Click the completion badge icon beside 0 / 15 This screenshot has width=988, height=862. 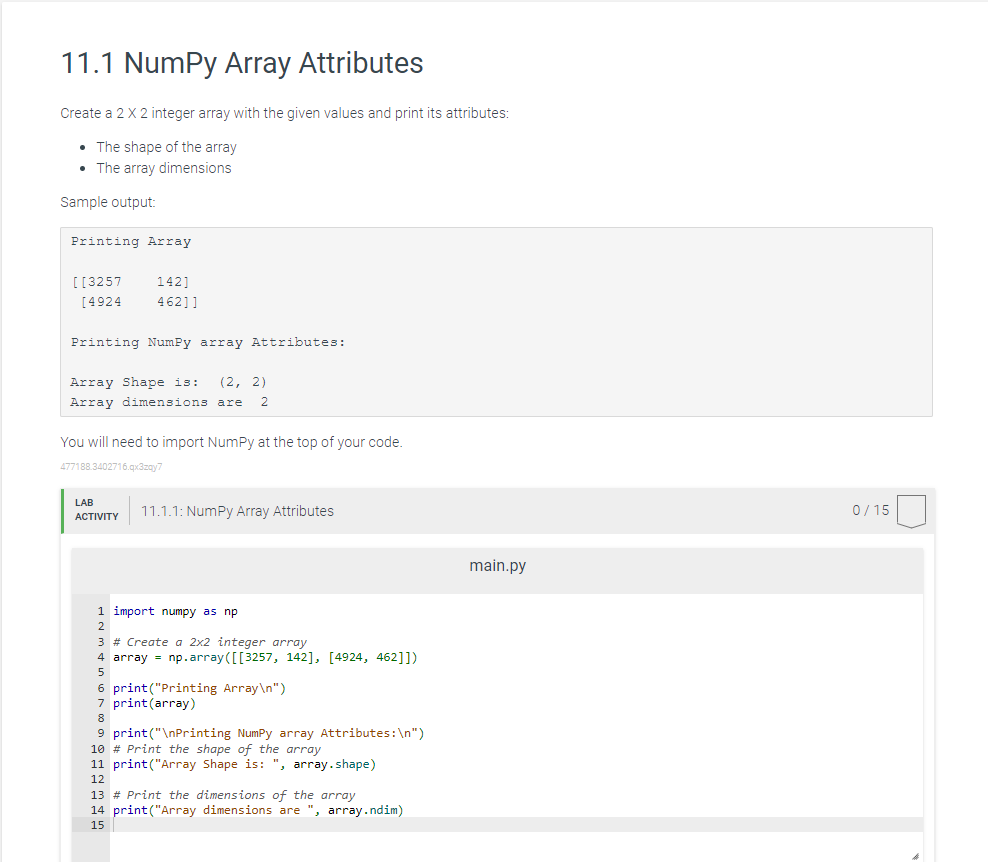click(x=911, y=511)
